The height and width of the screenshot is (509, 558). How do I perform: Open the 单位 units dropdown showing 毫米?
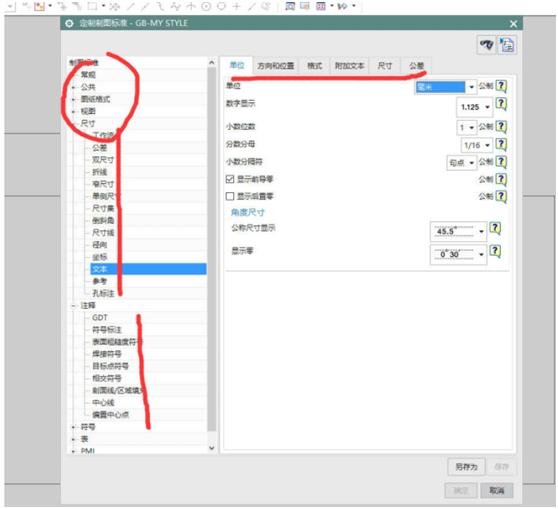coord(446,86)
